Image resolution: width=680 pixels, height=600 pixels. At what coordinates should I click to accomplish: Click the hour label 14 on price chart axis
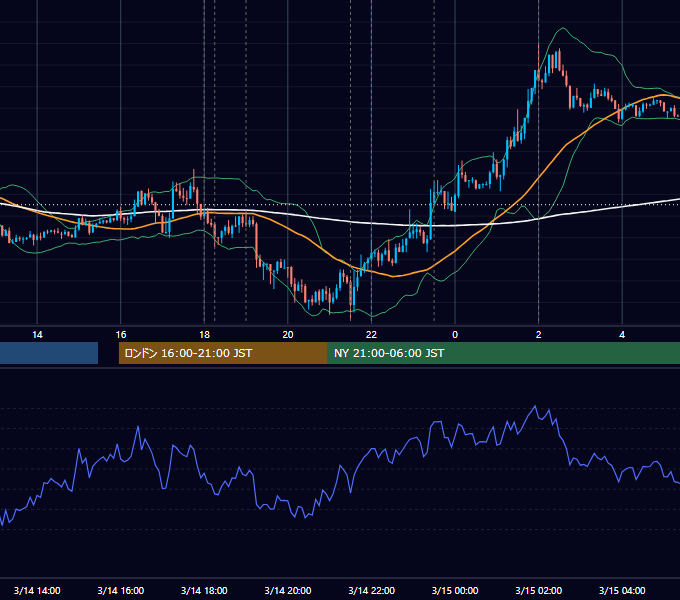point(37,334)
